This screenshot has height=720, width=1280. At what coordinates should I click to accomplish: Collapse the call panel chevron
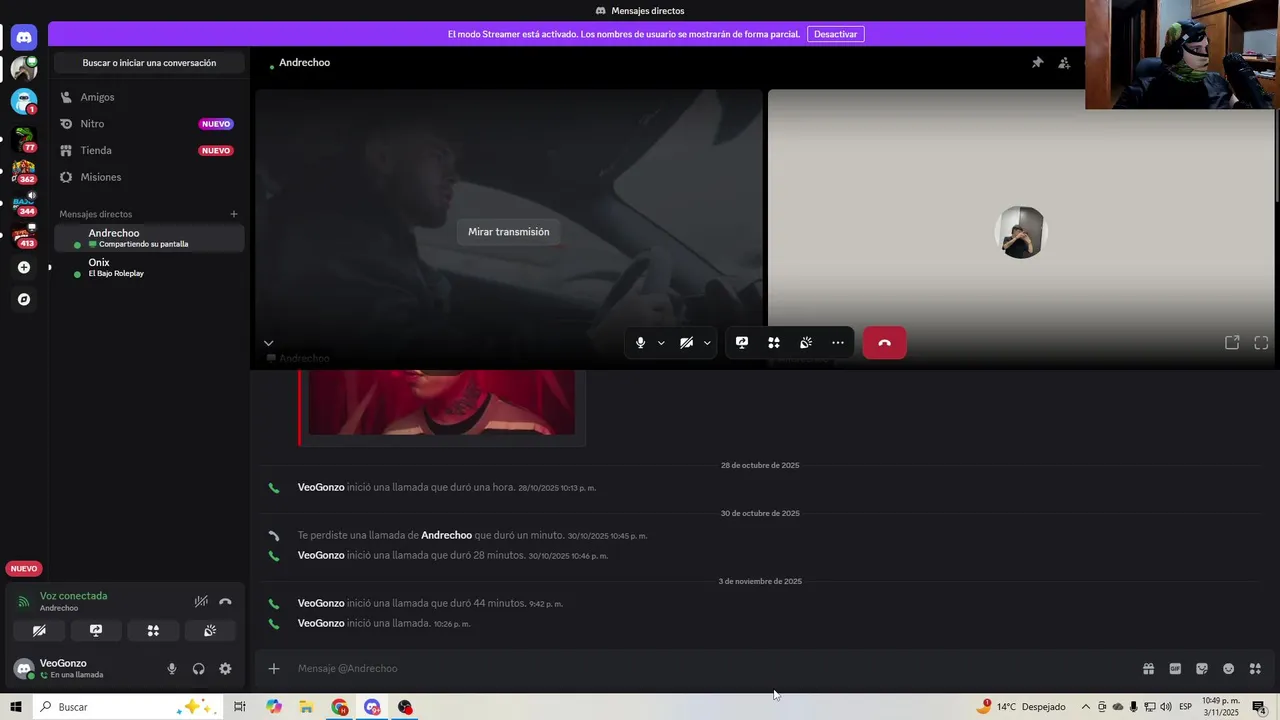pyautogui.click(x=268, y=343)
